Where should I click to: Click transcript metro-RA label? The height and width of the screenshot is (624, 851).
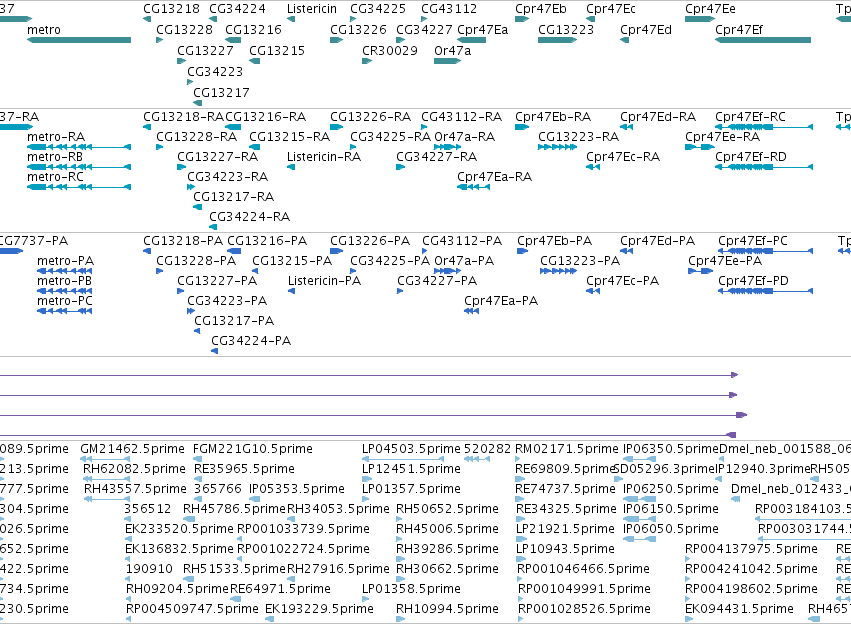[56, 137]
